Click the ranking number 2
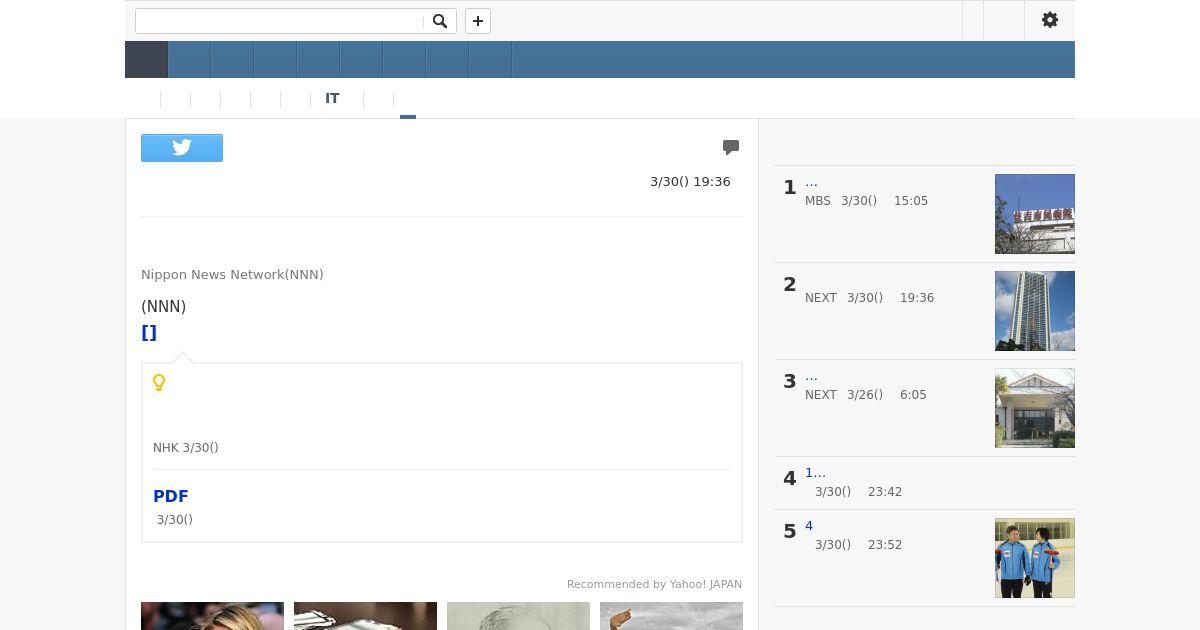1200x630 pixels. click(790, 284)
